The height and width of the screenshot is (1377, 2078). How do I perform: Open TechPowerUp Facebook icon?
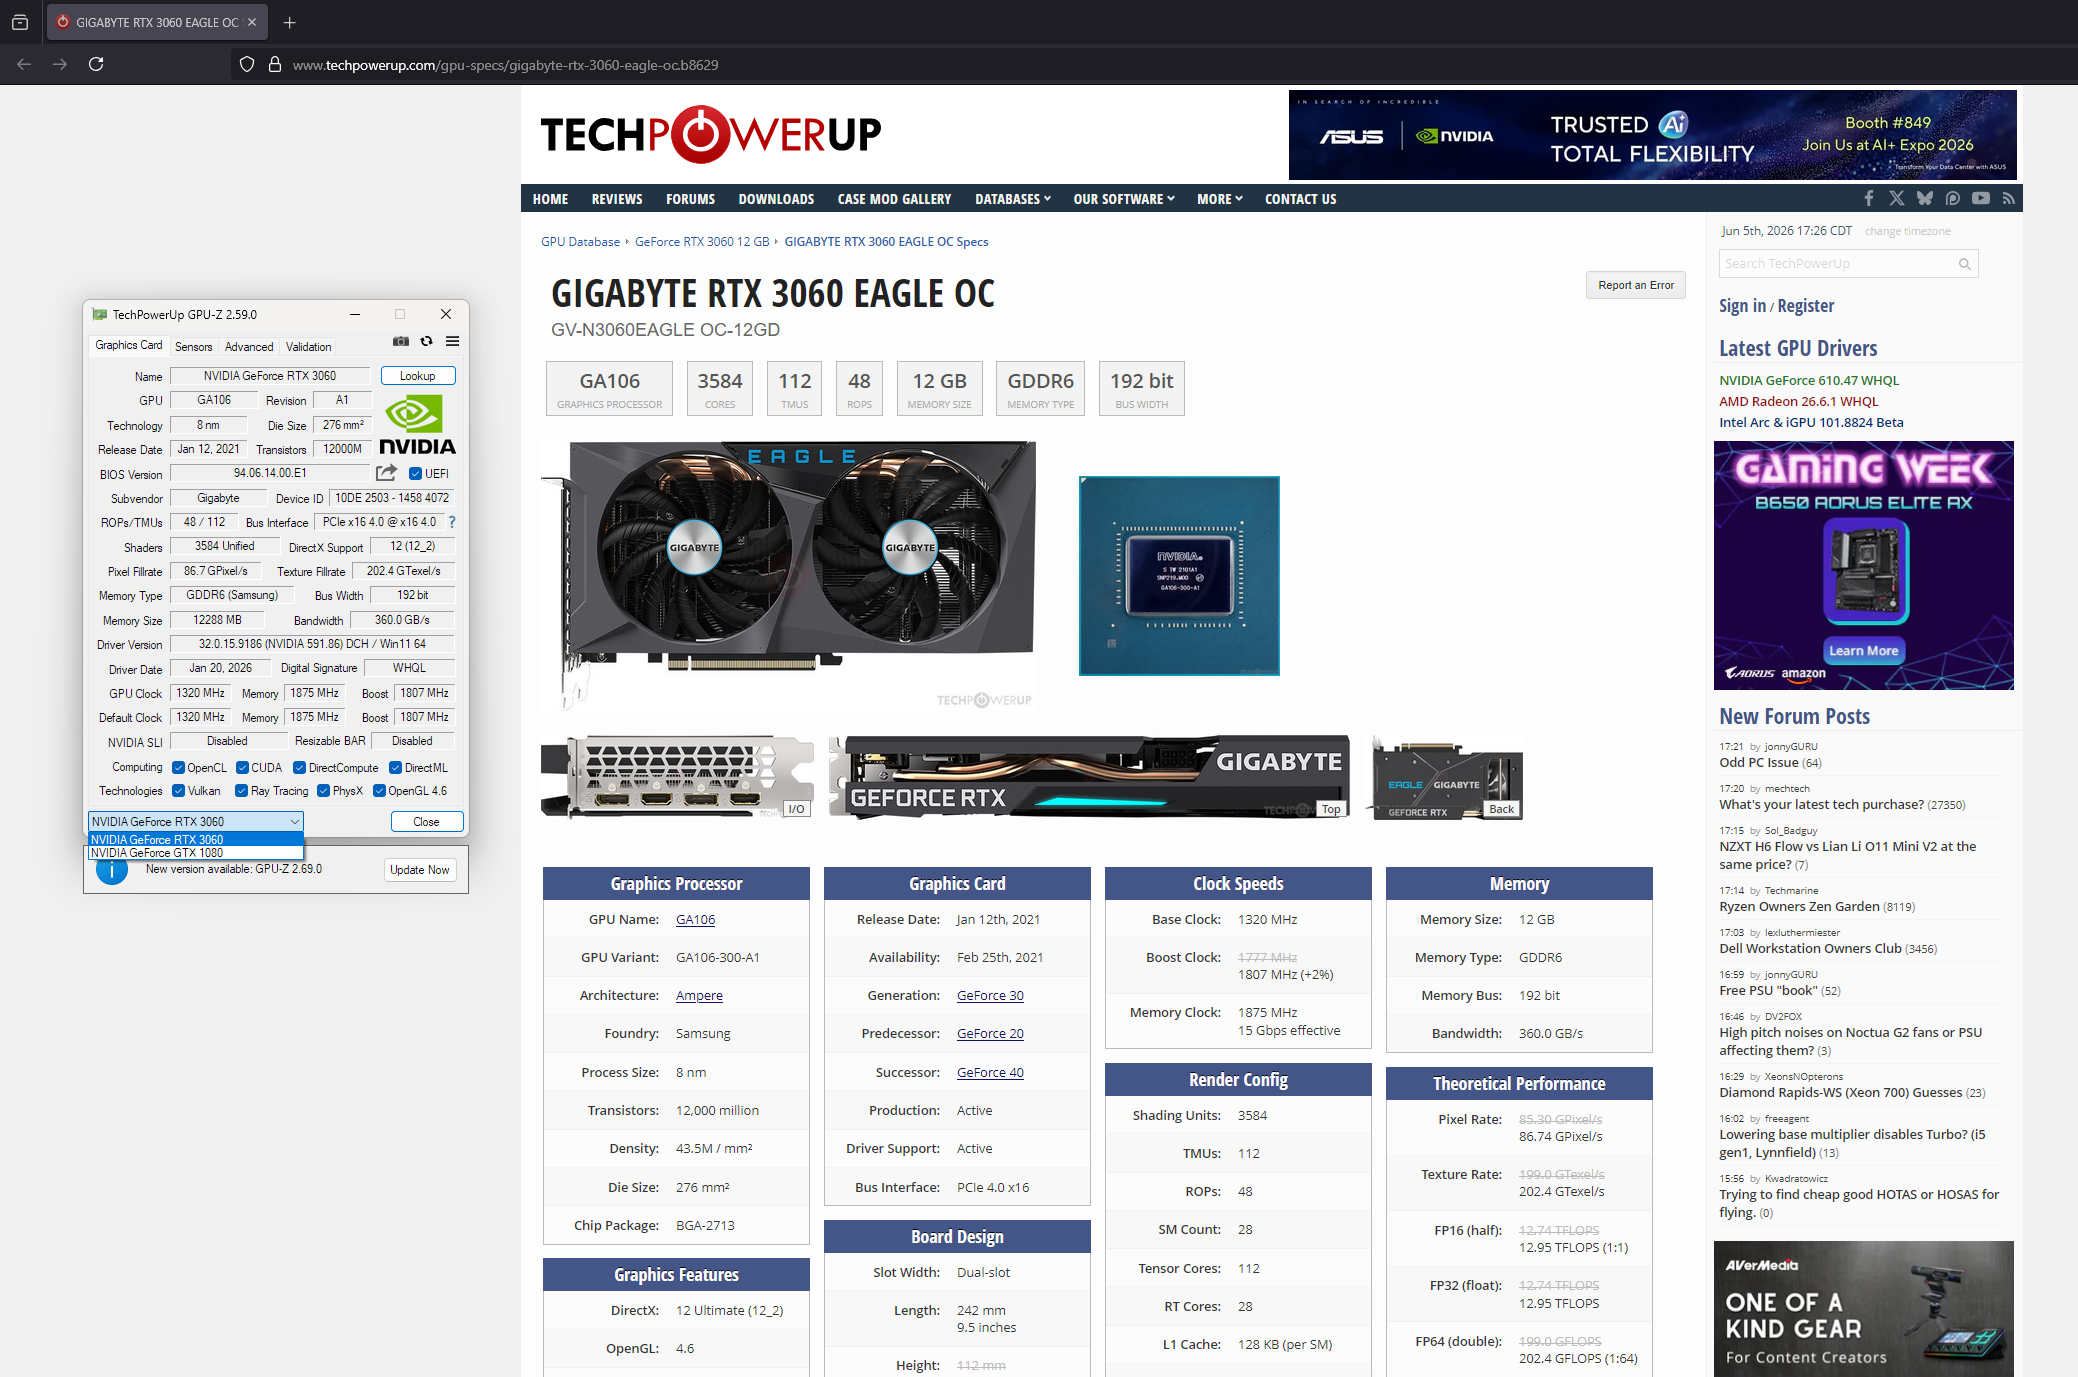[1869, 198]
